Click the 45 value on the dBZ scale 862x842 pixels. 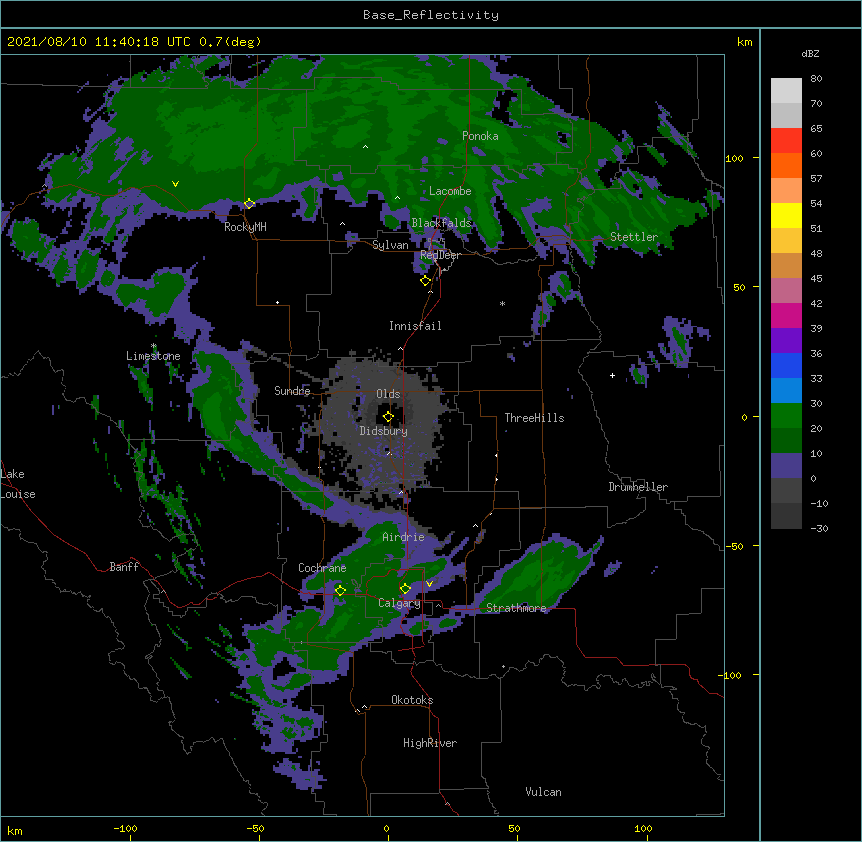pos(816,279)
